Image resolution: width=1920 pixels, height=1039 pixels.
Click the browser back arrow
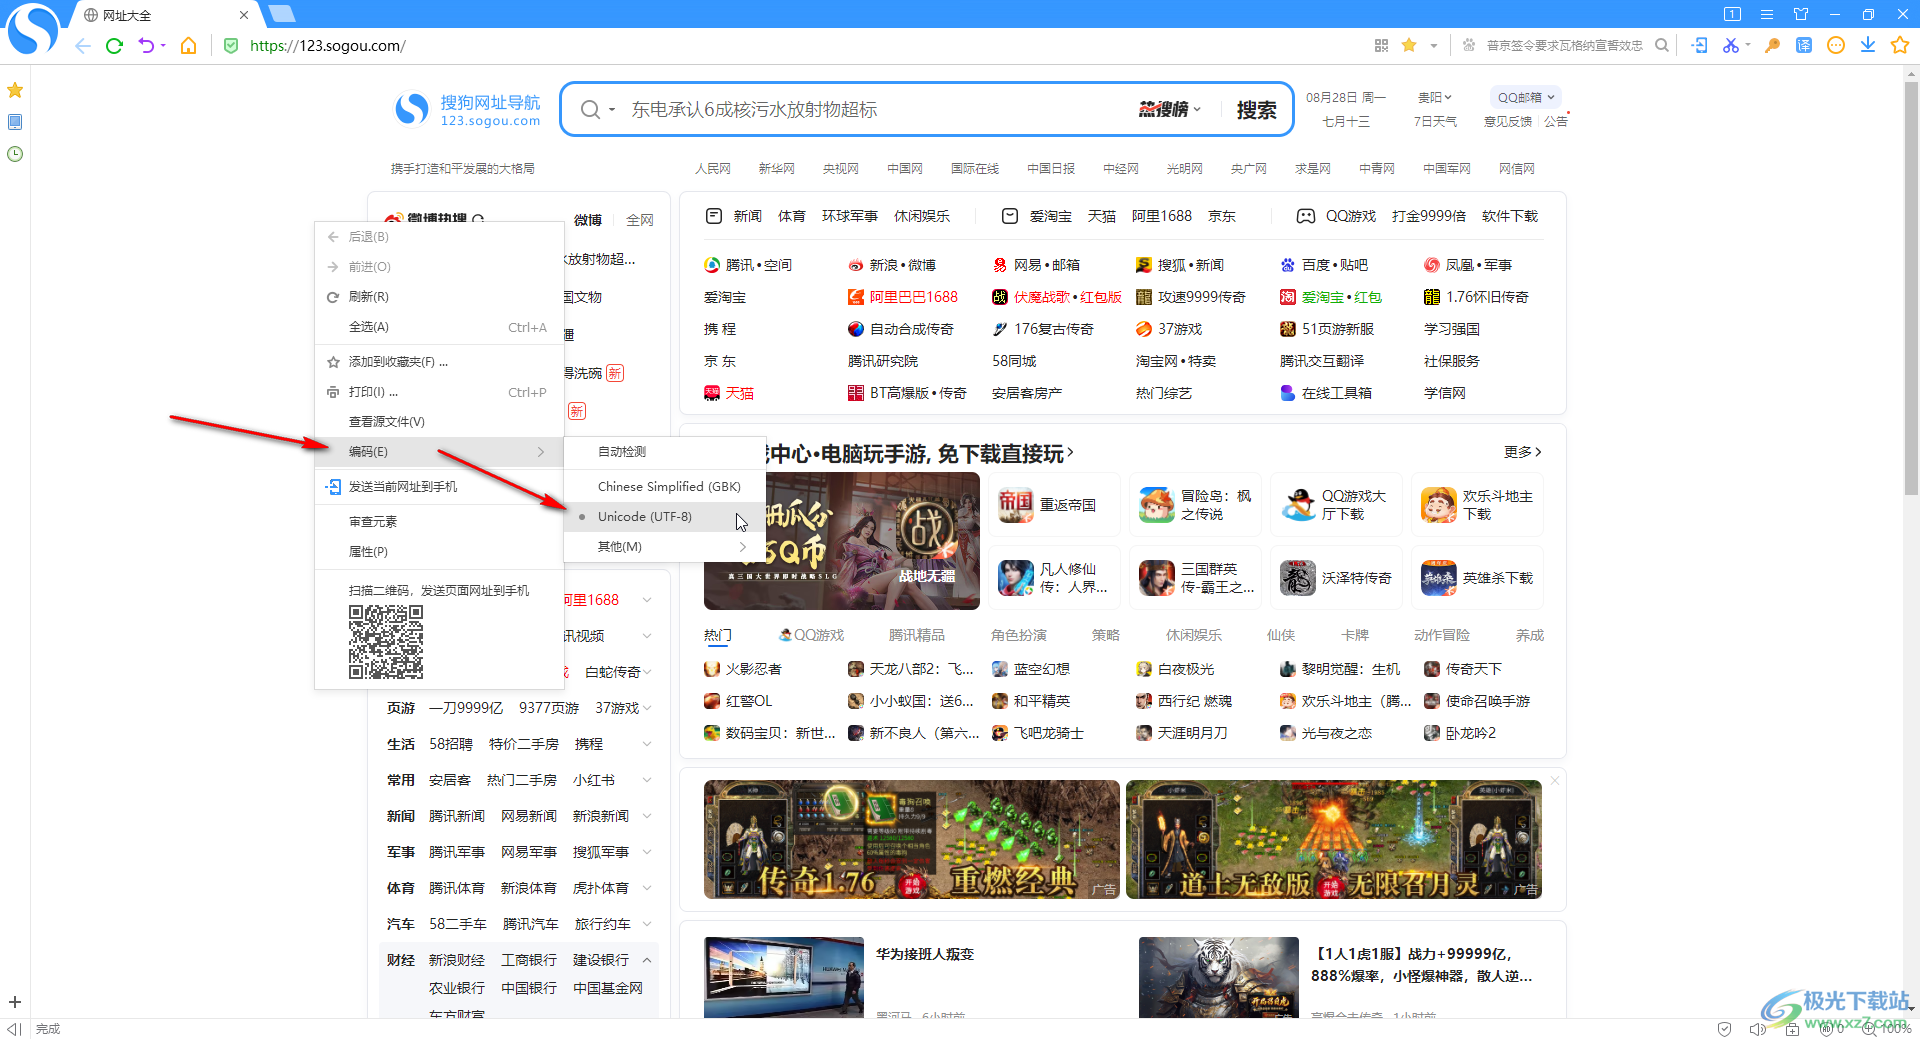click(x=83, y=46)
